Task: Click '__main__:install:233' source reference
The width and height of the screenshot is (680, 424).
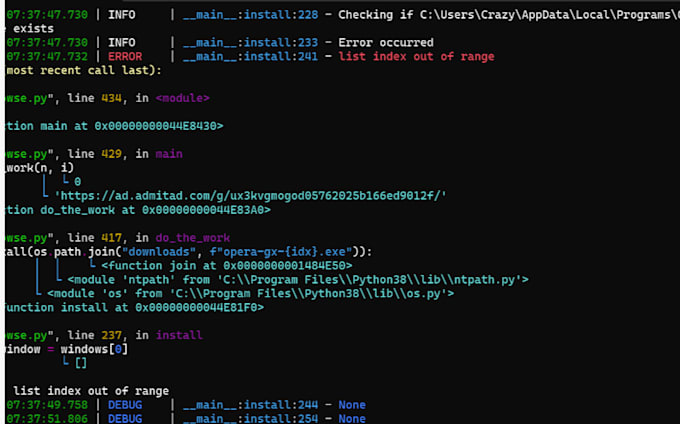Action: click(x=250, y=42)
